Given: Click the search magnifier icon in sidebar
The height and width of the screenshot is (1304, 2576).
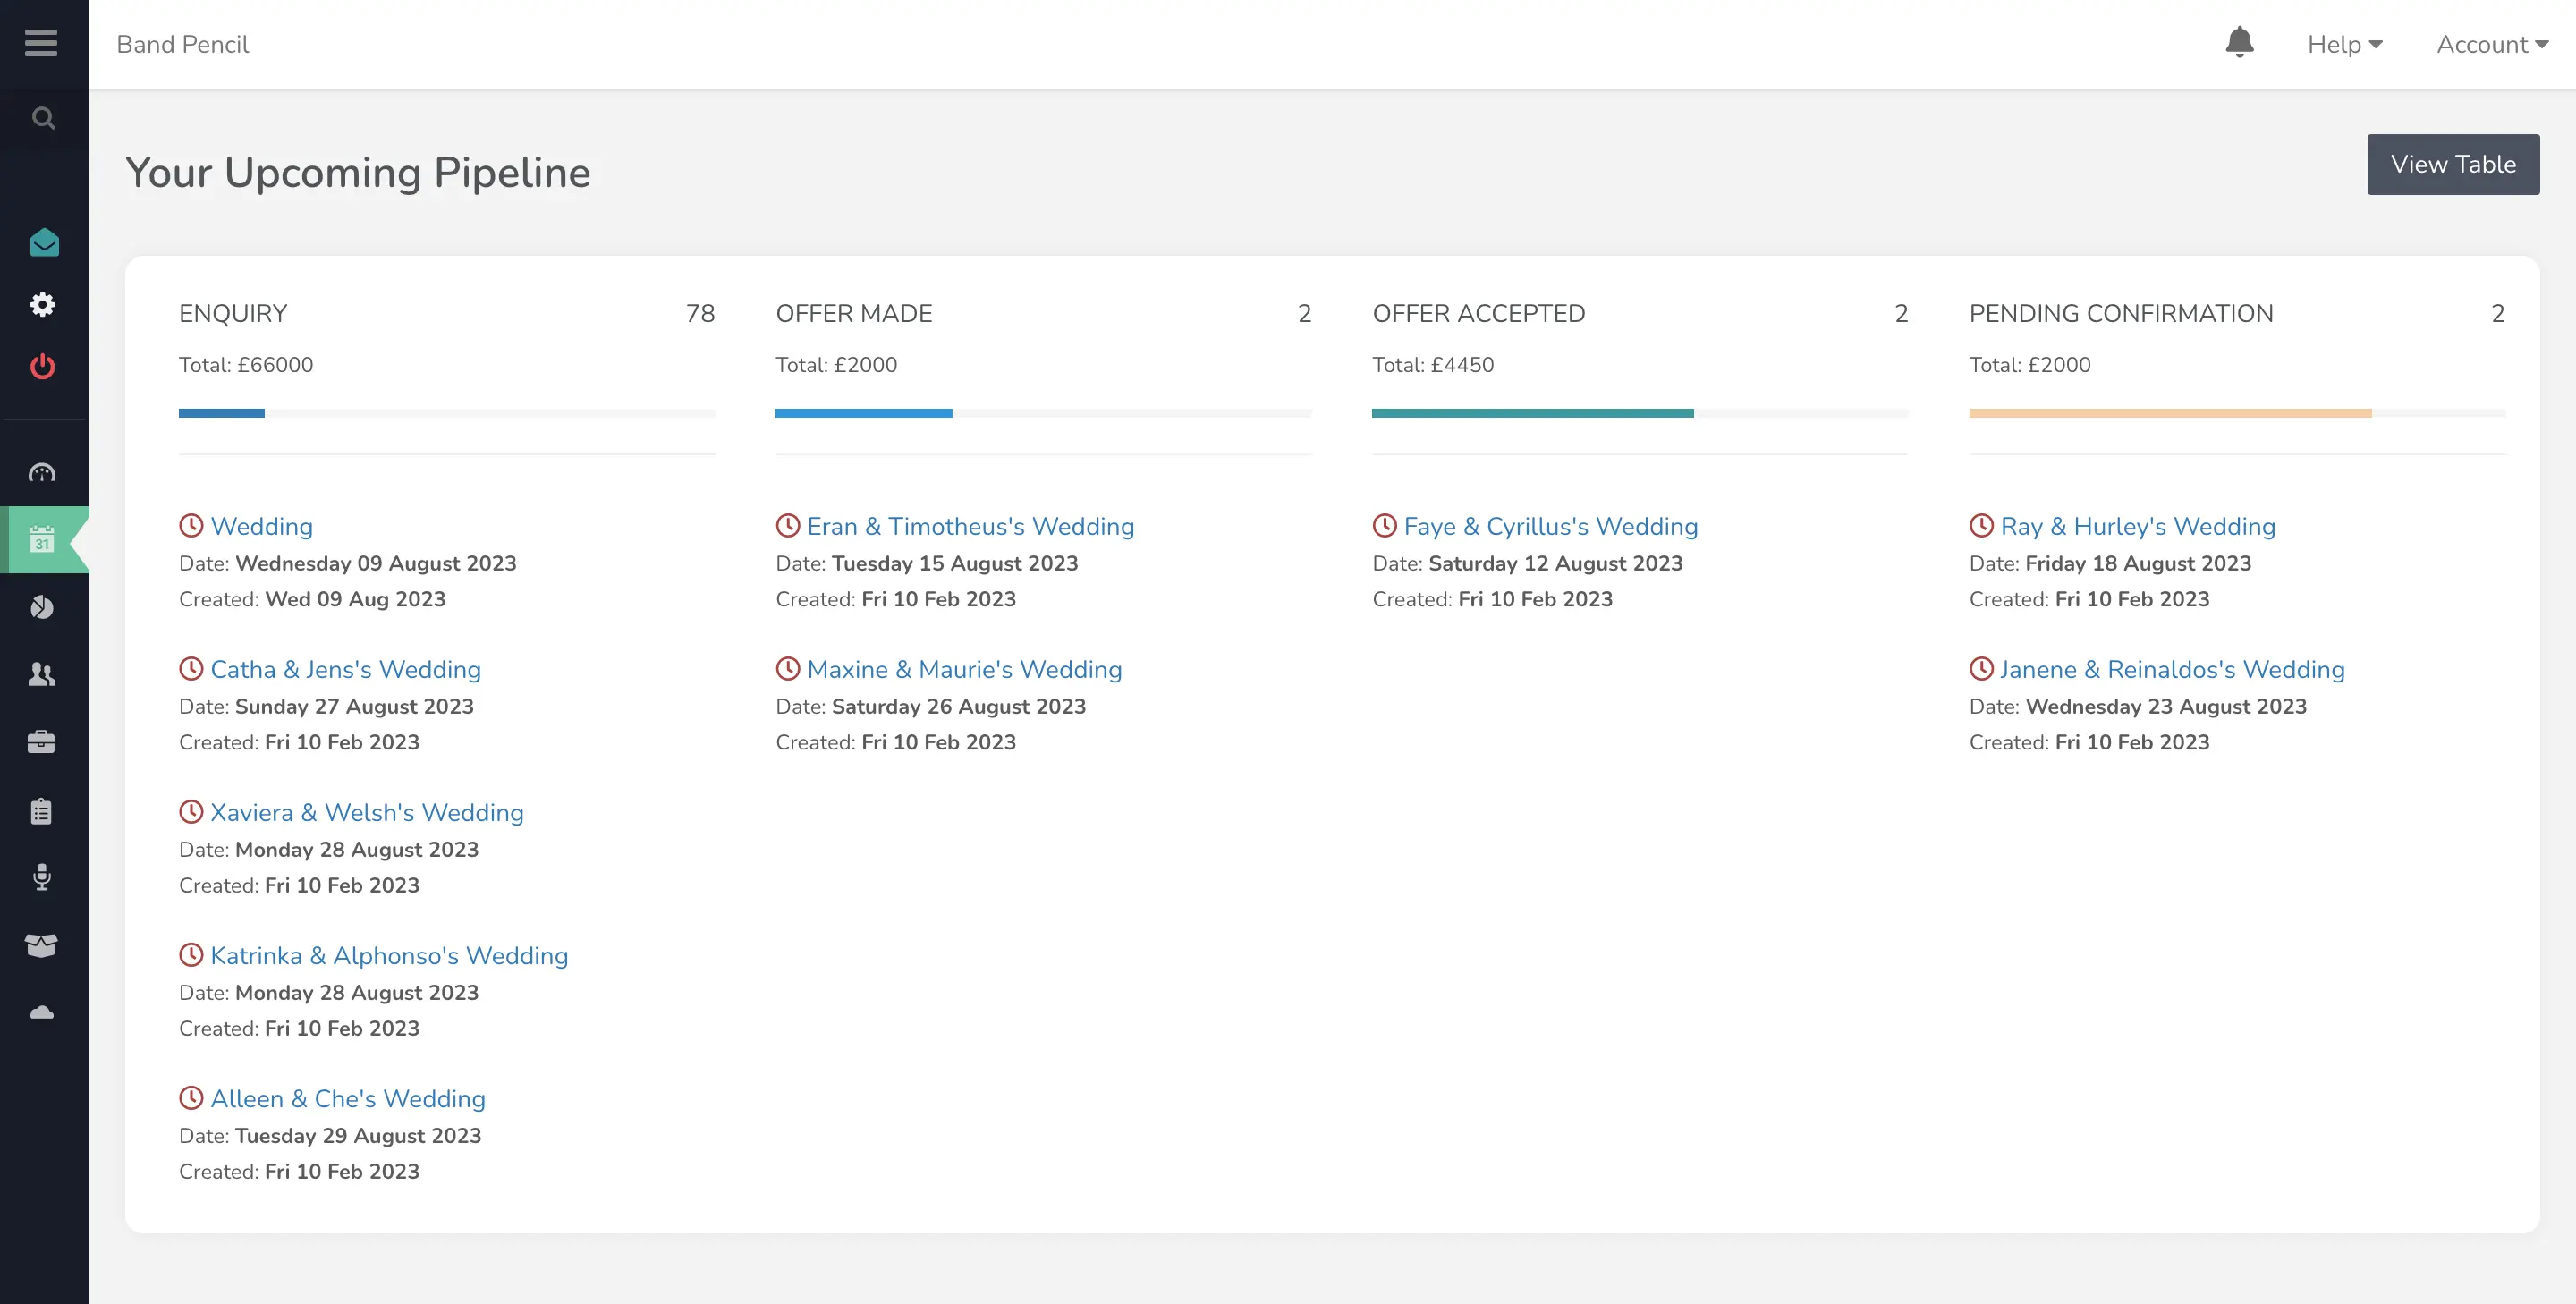Looking at the screenshot, I should (x=43, y=118).
